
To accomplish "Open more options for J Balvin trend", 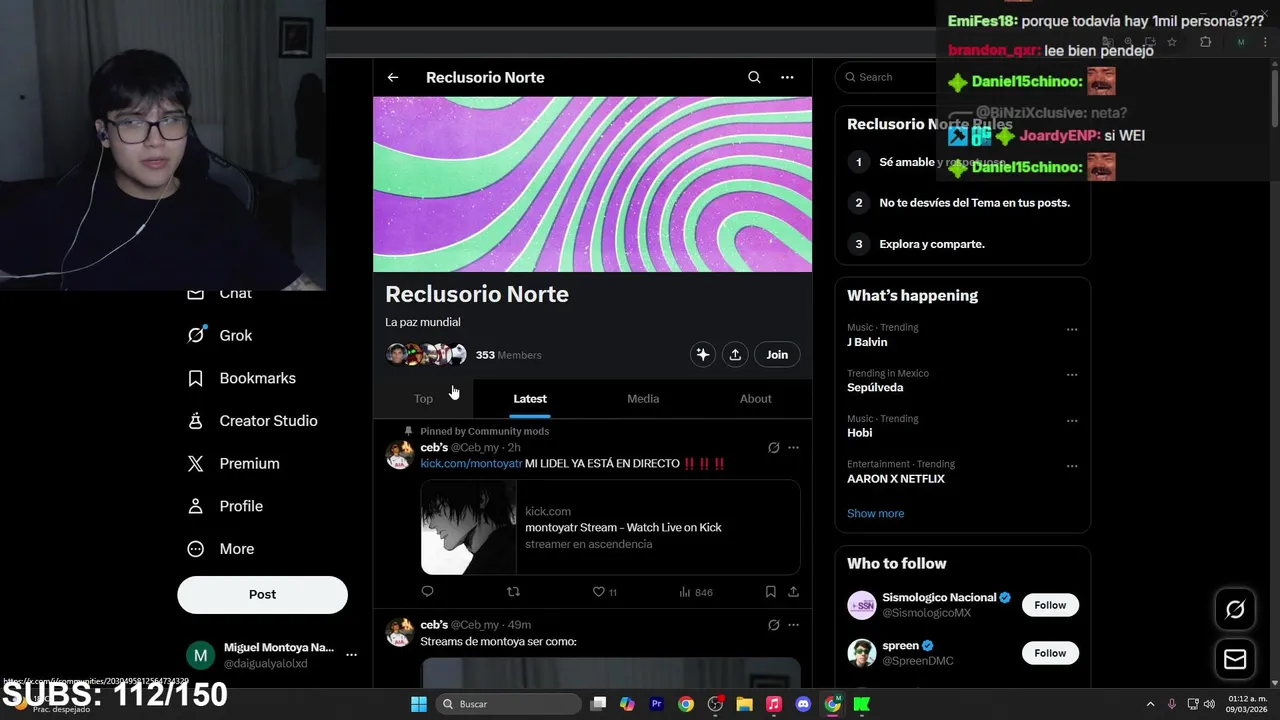I will point(1072,329).
